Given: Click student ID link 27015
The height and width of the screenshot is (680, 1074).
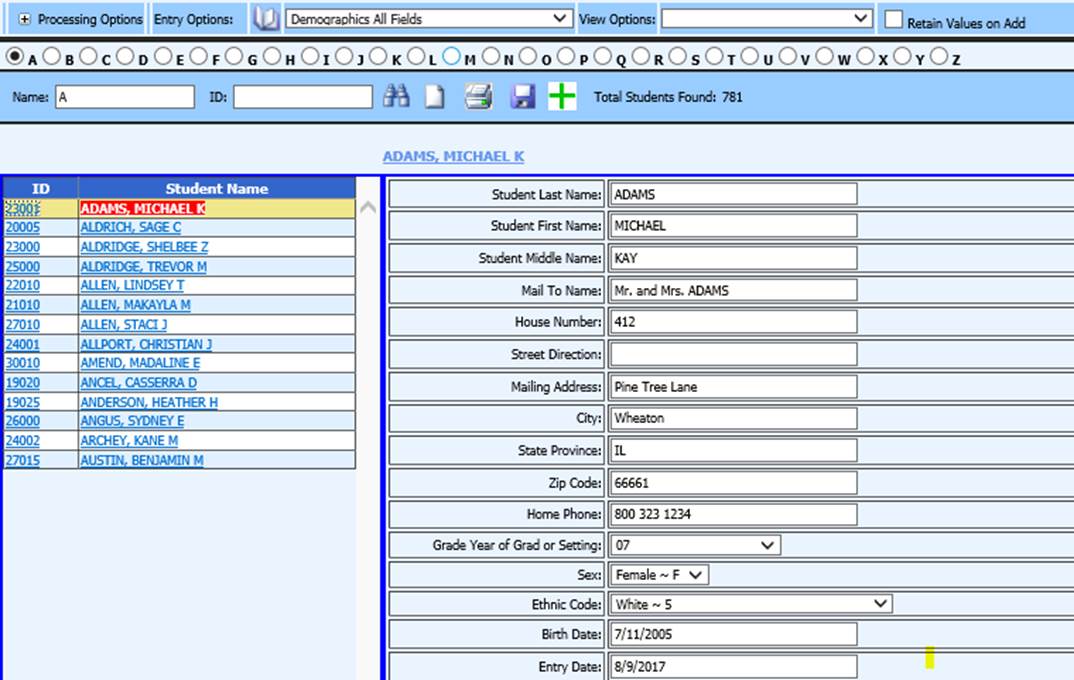Looking at the screenshot, I should [22, 461].
